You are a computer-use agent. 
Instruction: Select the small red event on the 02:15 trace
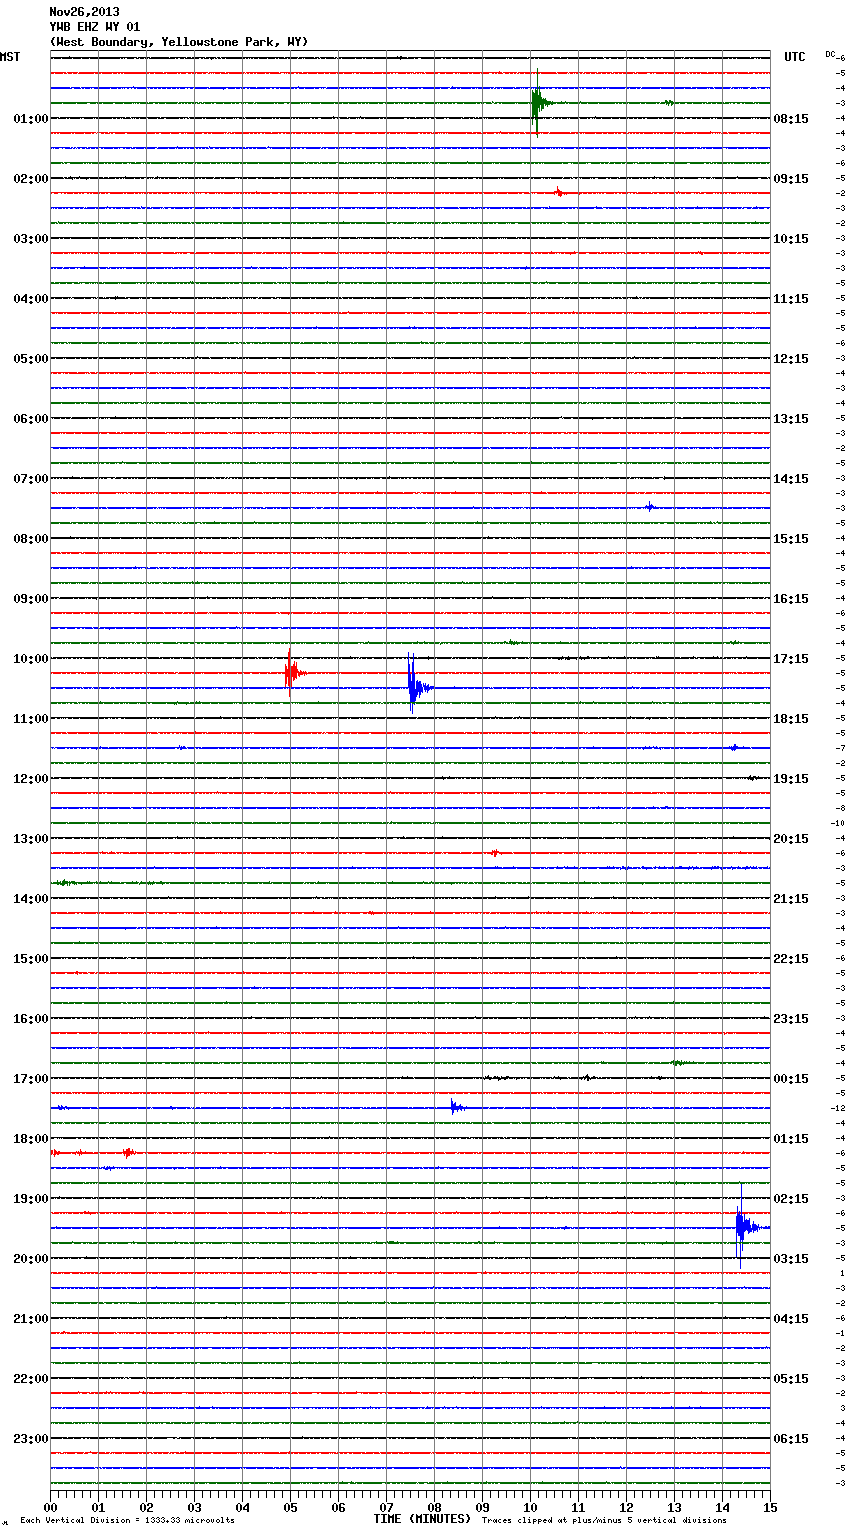[559, 192]
